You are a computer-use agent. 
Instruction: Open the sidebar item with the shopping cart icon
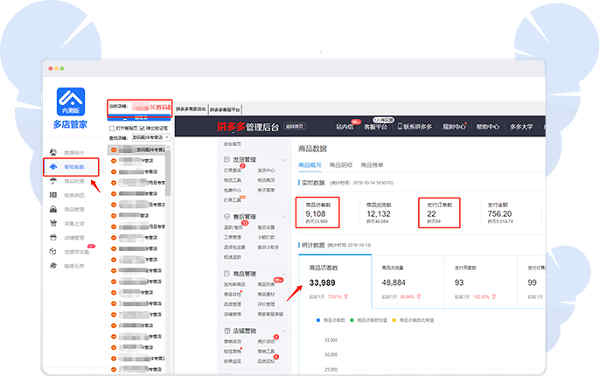54,223
